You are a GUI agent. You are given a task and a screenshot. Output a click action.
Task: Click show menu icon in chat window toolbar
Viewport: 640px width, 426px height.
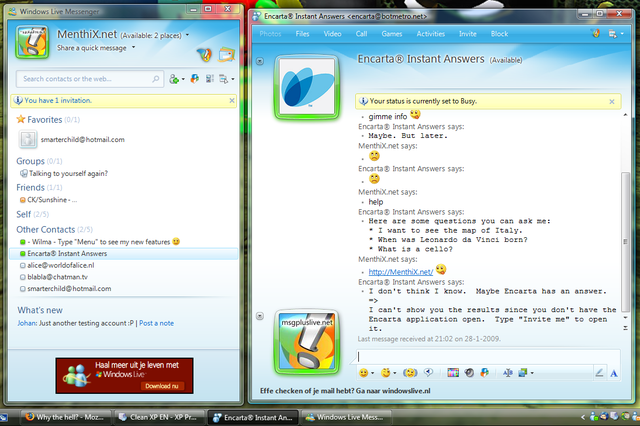[612, 34]
